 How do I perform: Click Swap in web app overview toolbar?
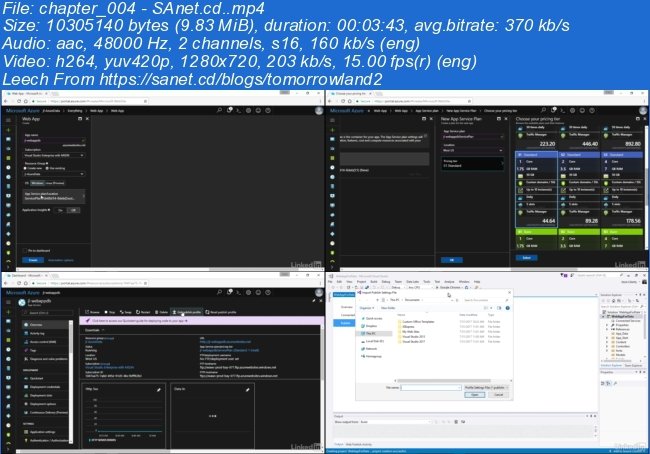(126, 312)
